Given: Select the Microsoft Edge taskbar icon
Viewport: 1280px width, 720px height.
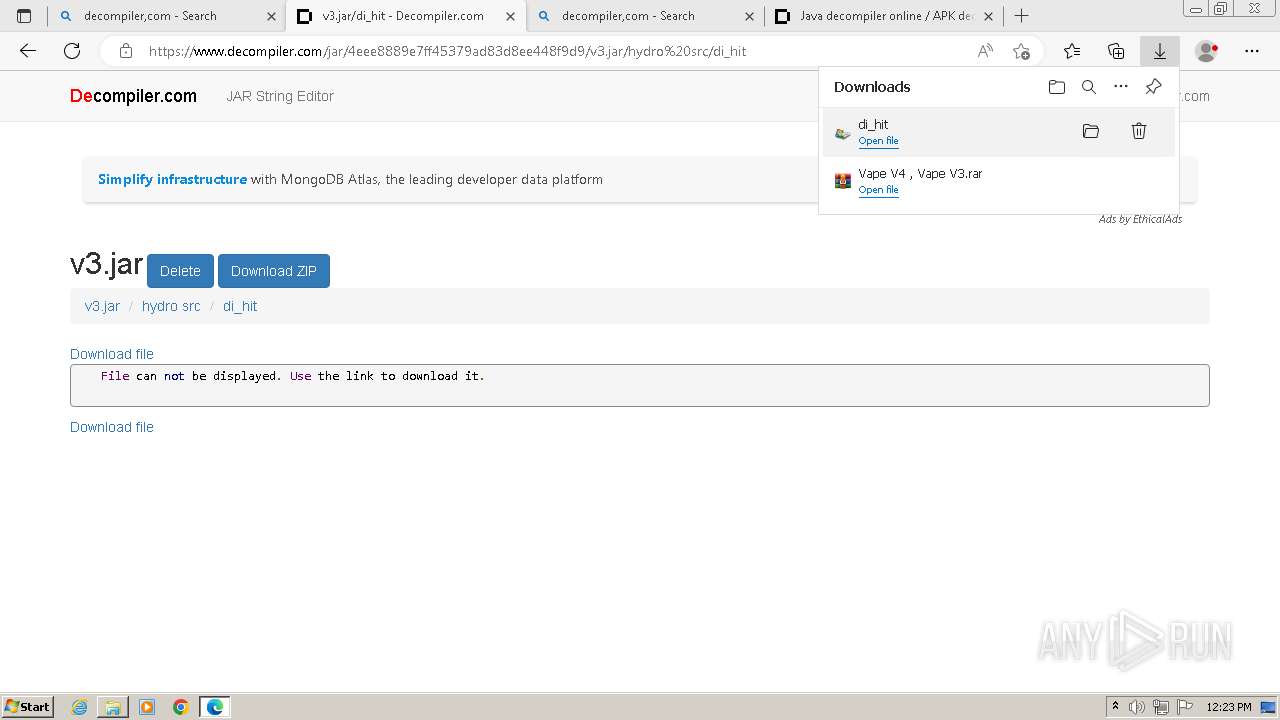Looking at the screenshot, I should pyautogui.click(x=215, y=707).
